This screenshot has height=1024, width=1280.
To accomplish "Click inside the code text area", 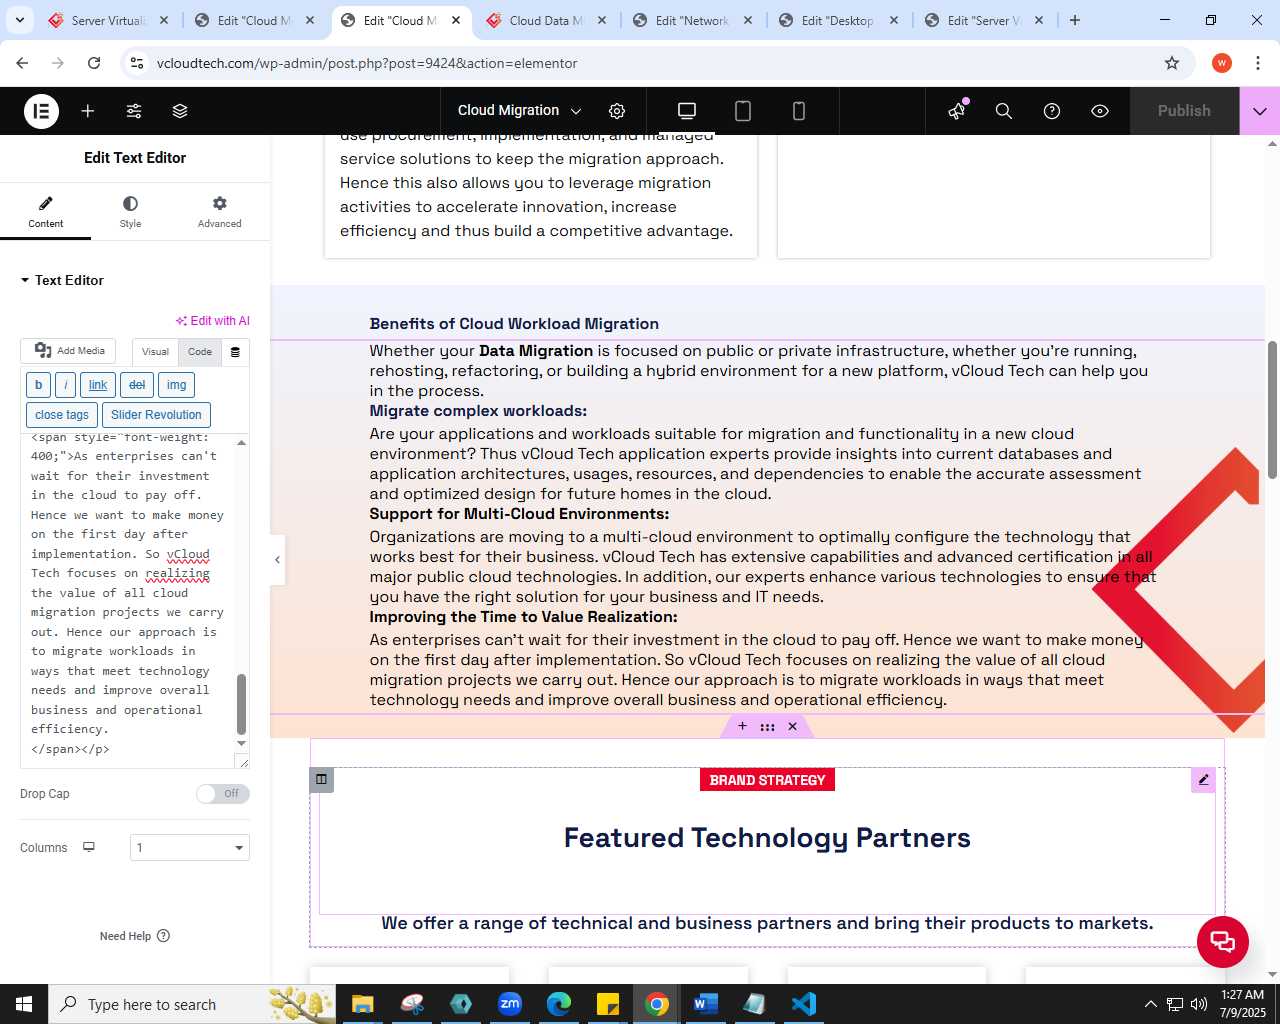I will coord(128,600).
